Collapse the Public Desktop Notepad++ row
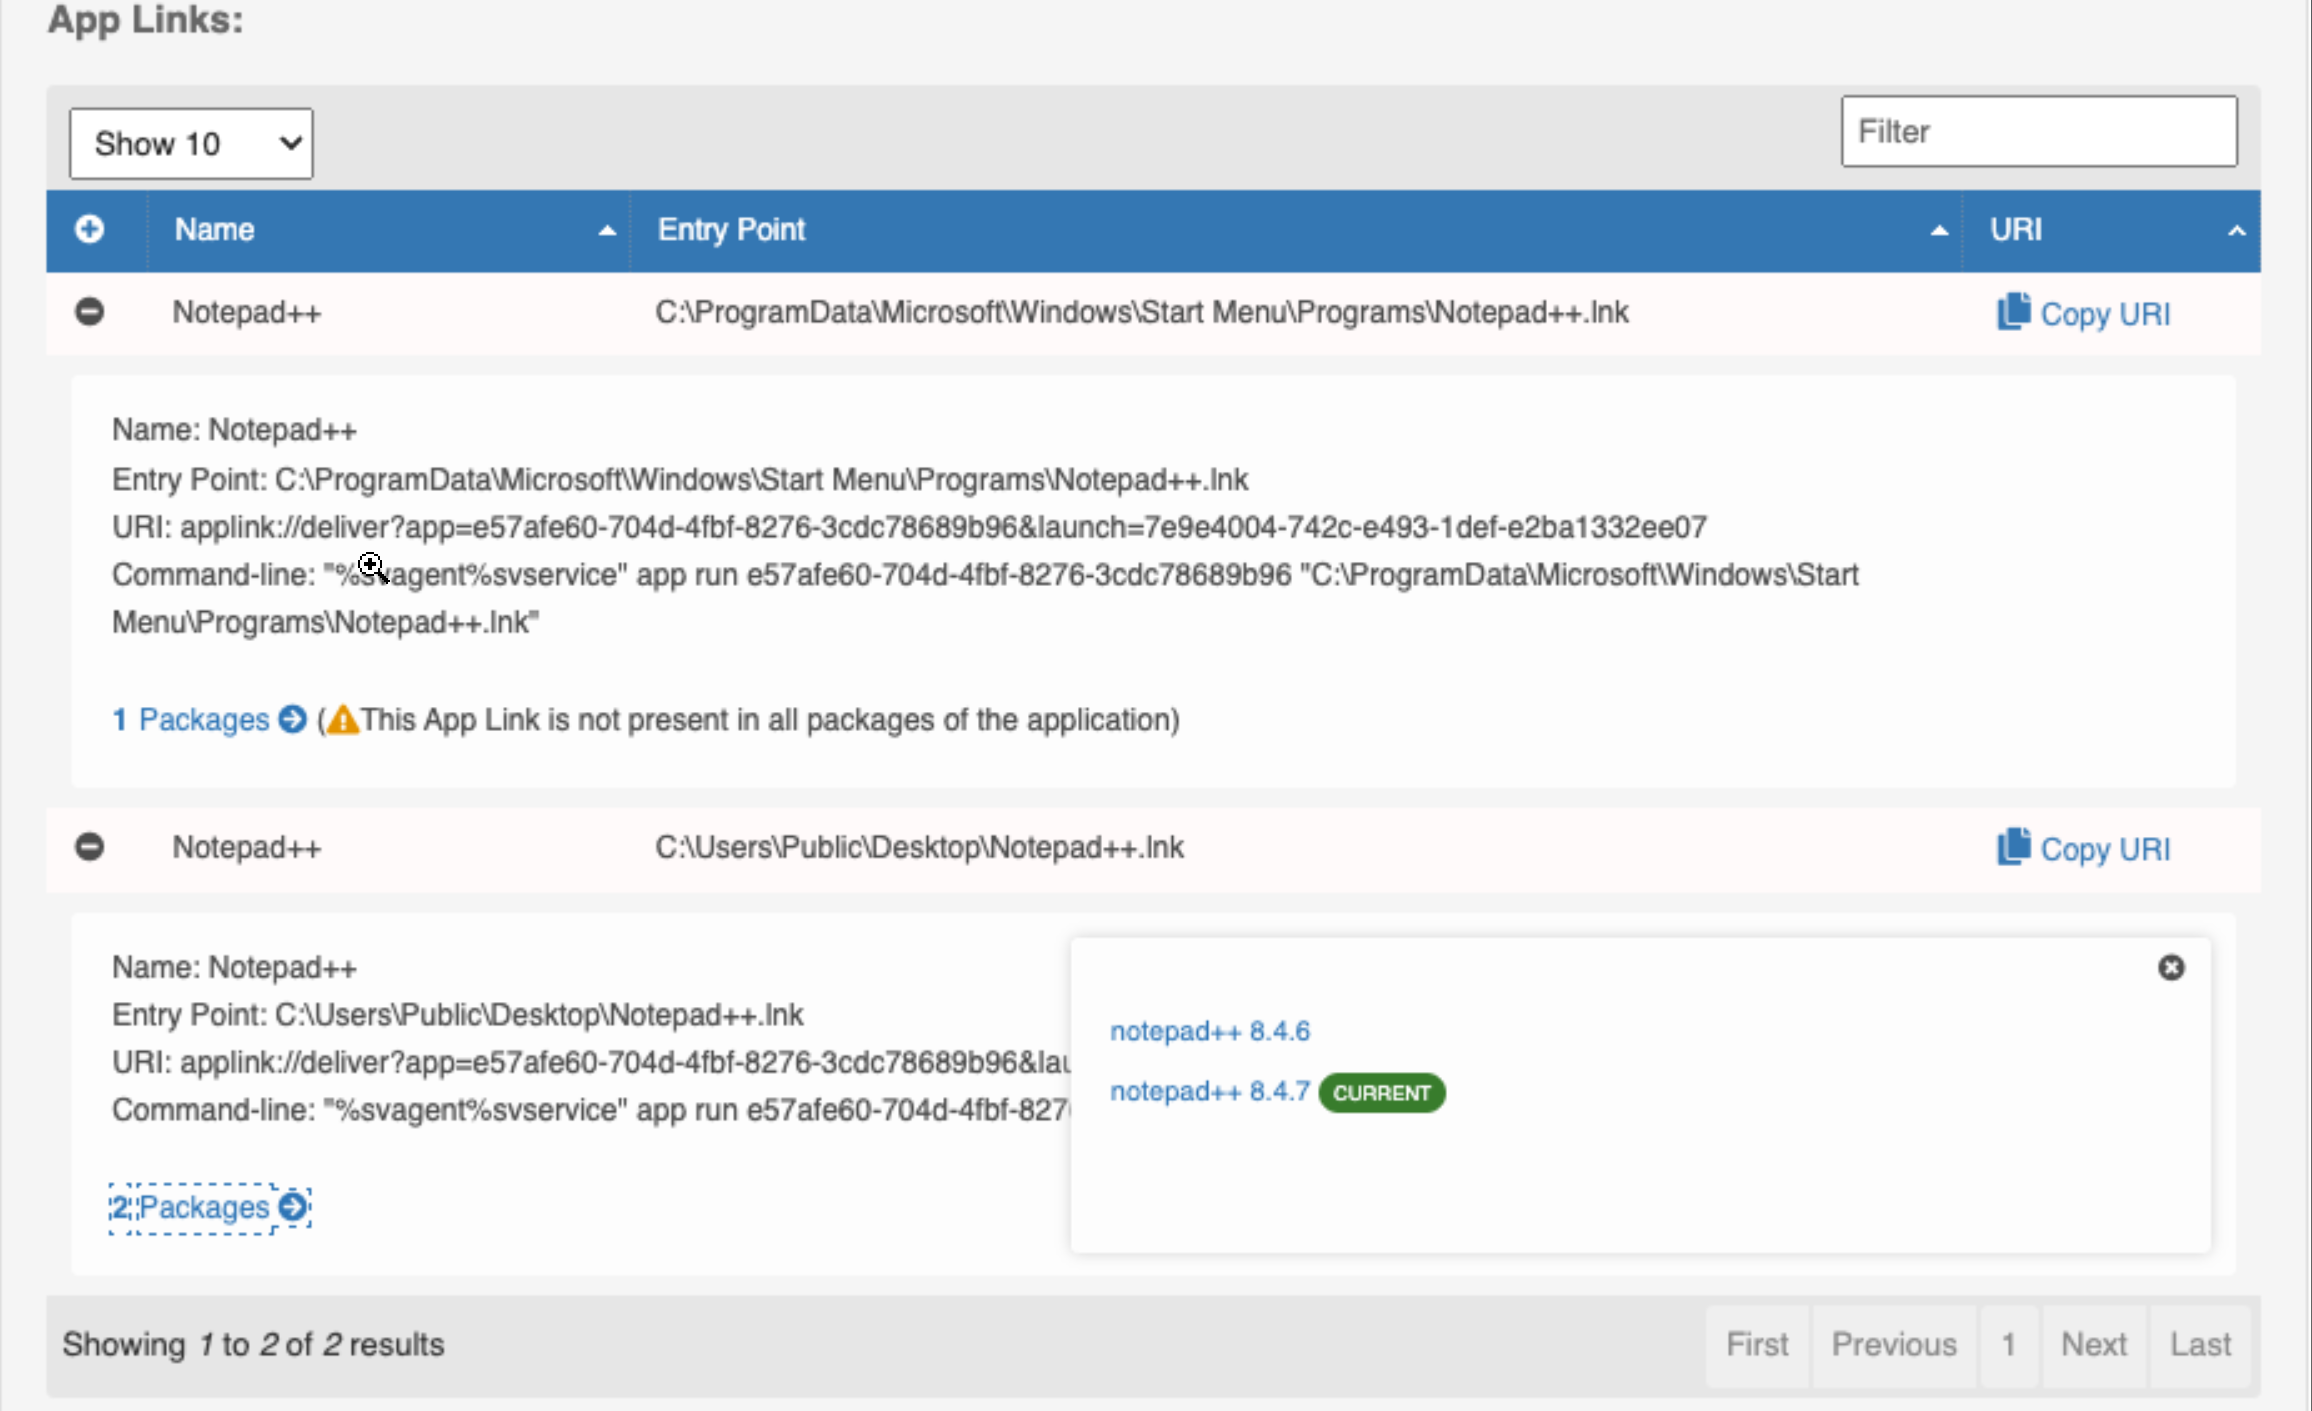 89,847
